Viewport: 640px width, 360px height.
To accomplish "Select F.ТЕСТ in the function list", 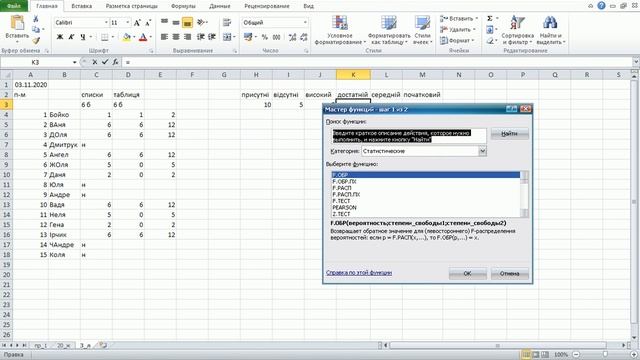I will [341, 201].
